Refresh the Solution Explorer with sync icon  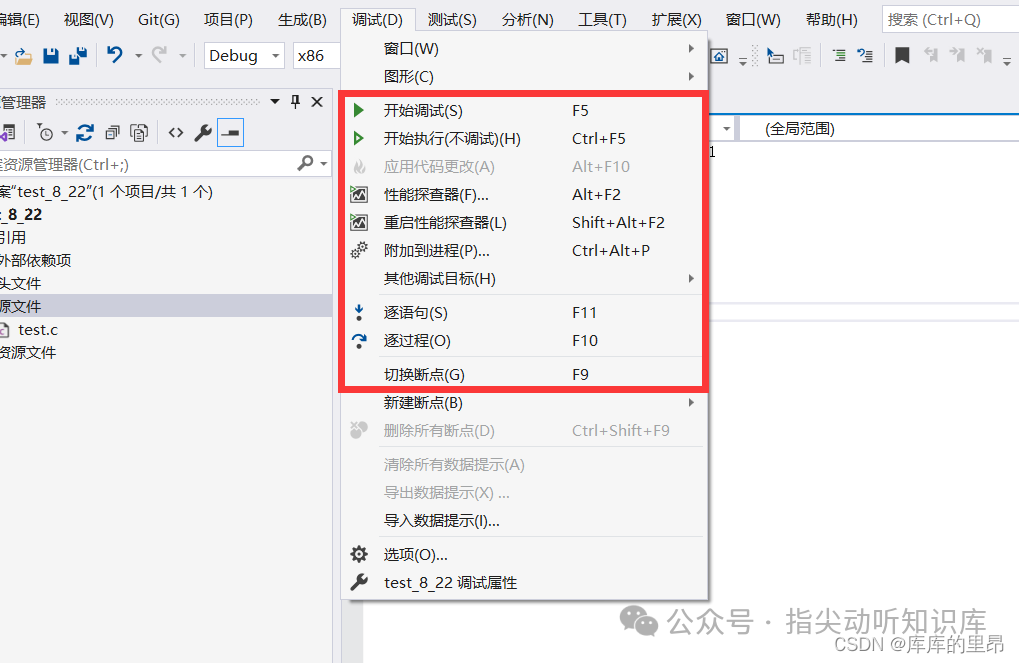tap(85, 131)
